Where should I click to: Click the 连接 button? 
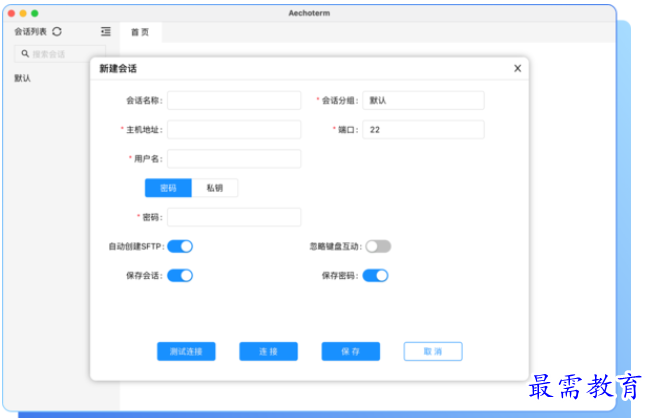click(x=268, y=351)
